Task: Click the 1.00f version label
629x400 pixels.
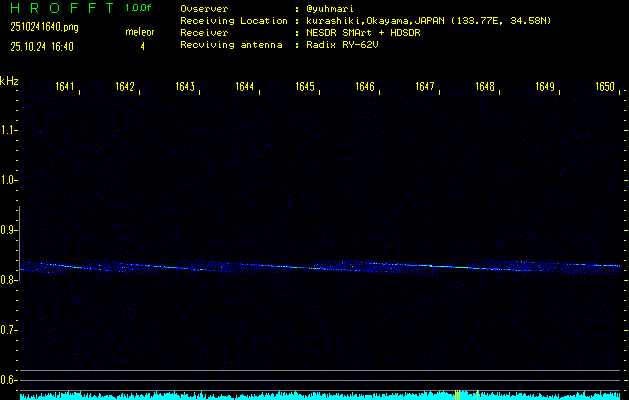Action: (140, 8)
